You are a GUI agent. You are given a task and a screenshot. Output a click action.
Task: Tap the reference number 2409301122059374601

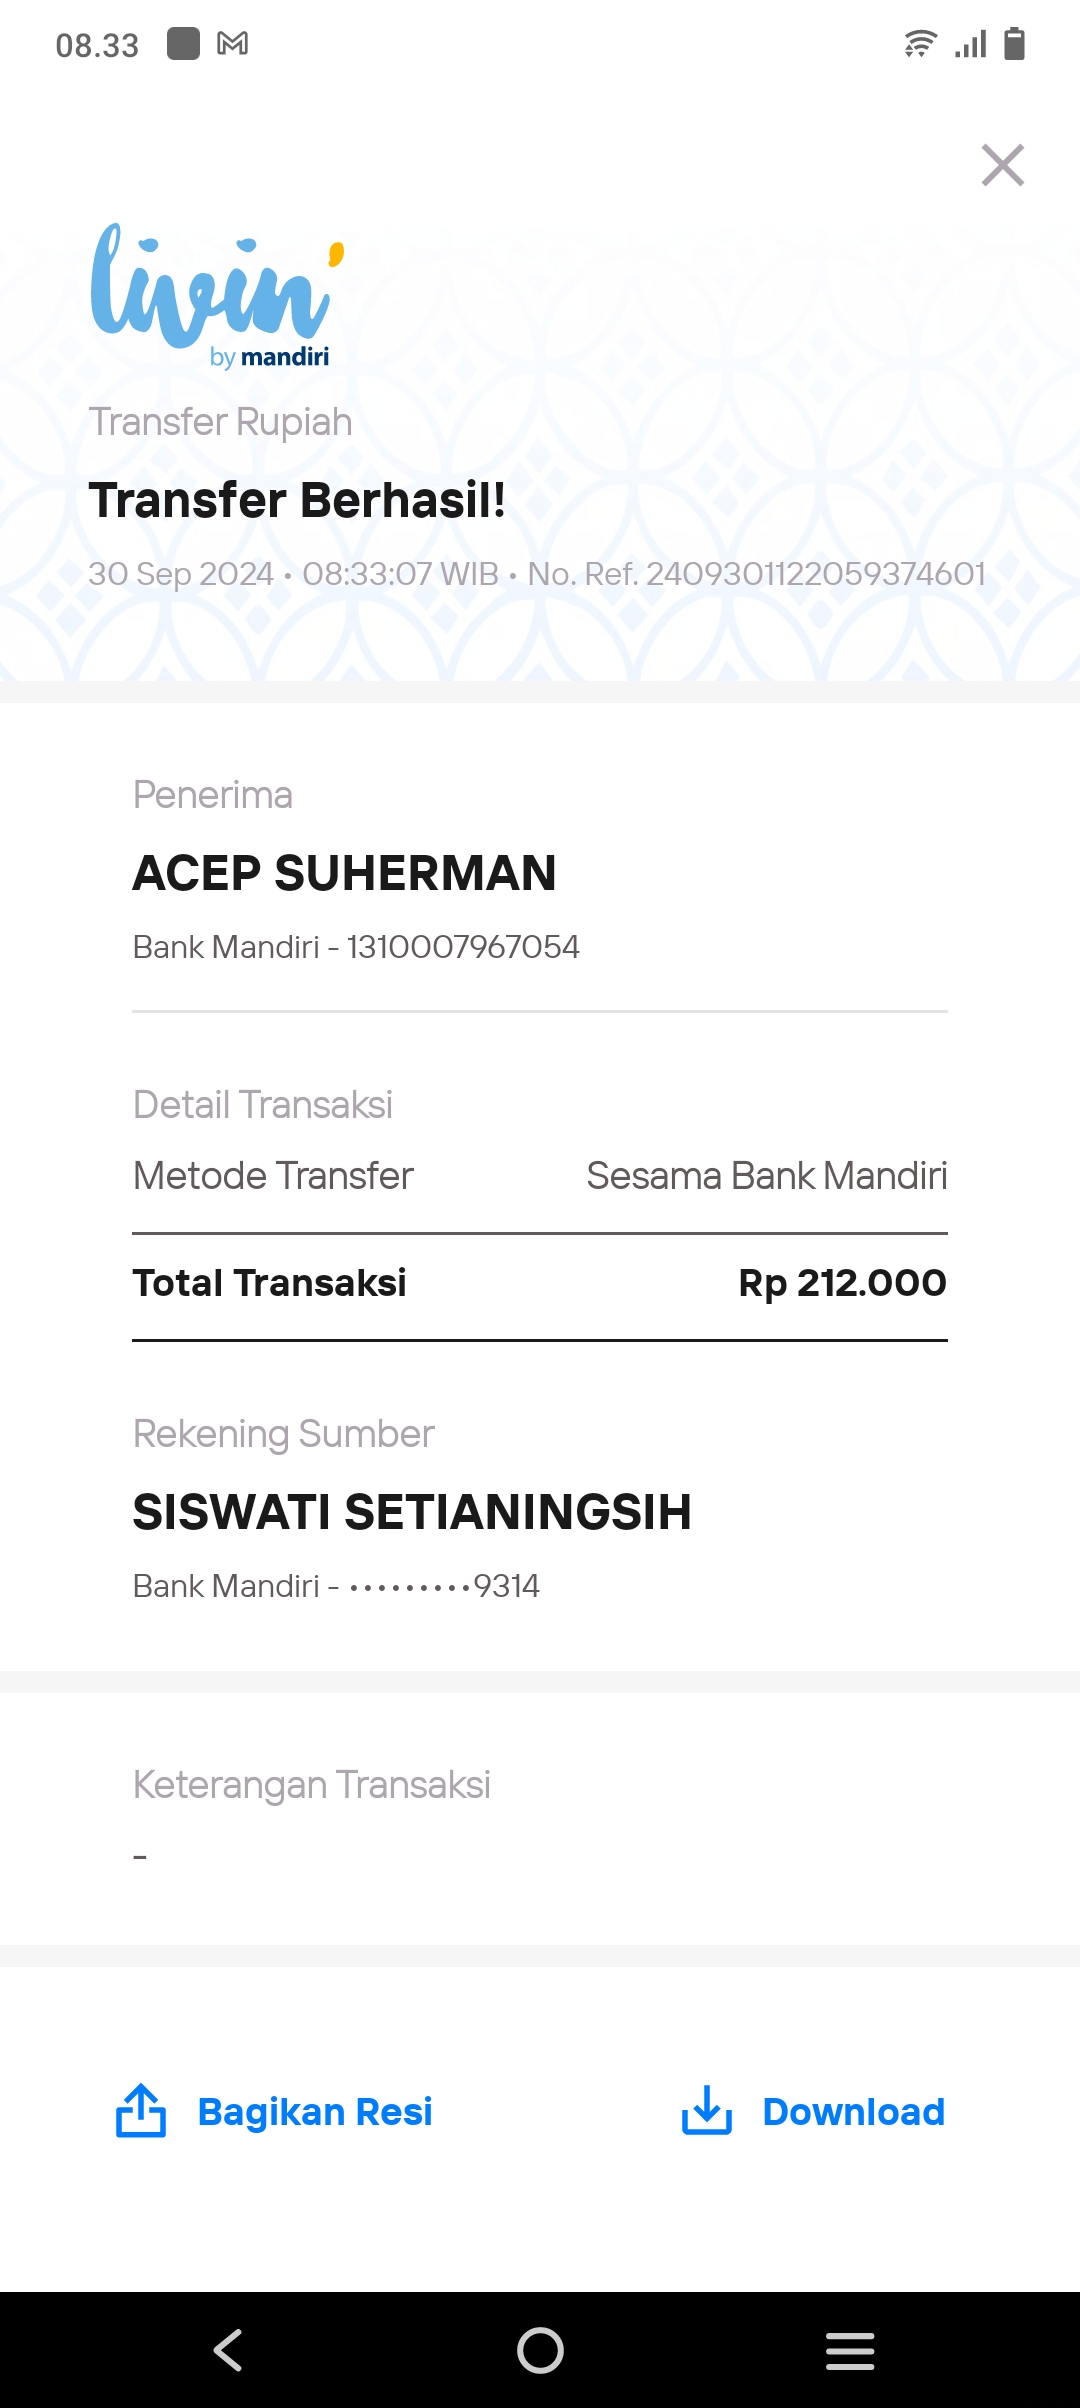tap(816, 574)
